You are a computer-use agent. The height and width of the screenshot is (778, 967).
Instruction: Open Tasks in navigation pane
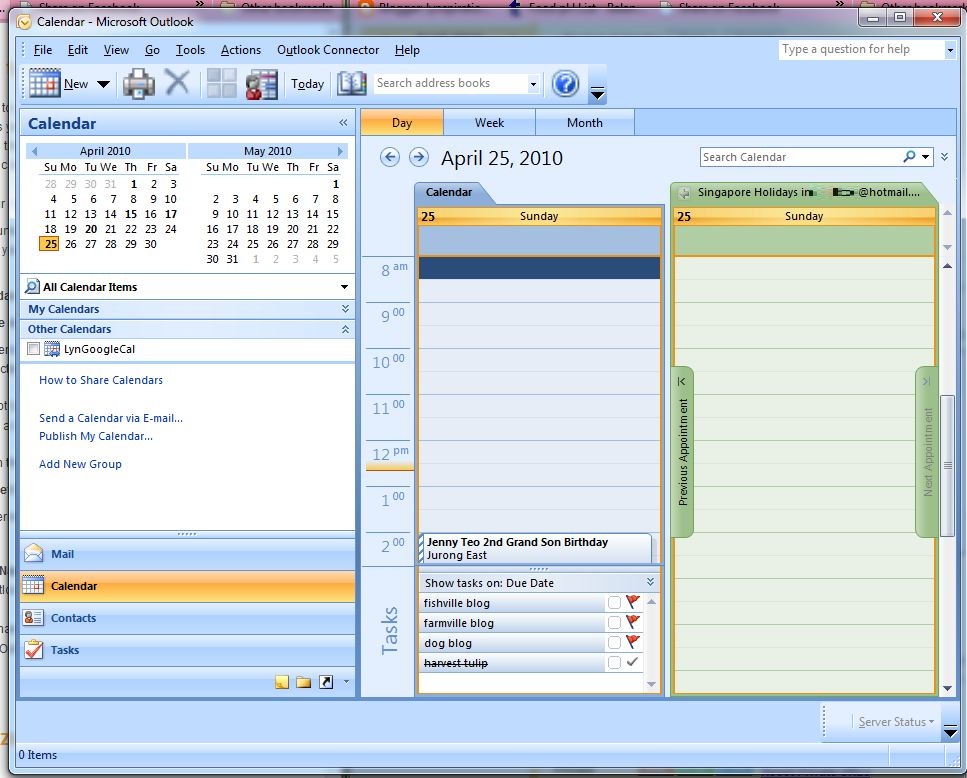tap(187, 650)
